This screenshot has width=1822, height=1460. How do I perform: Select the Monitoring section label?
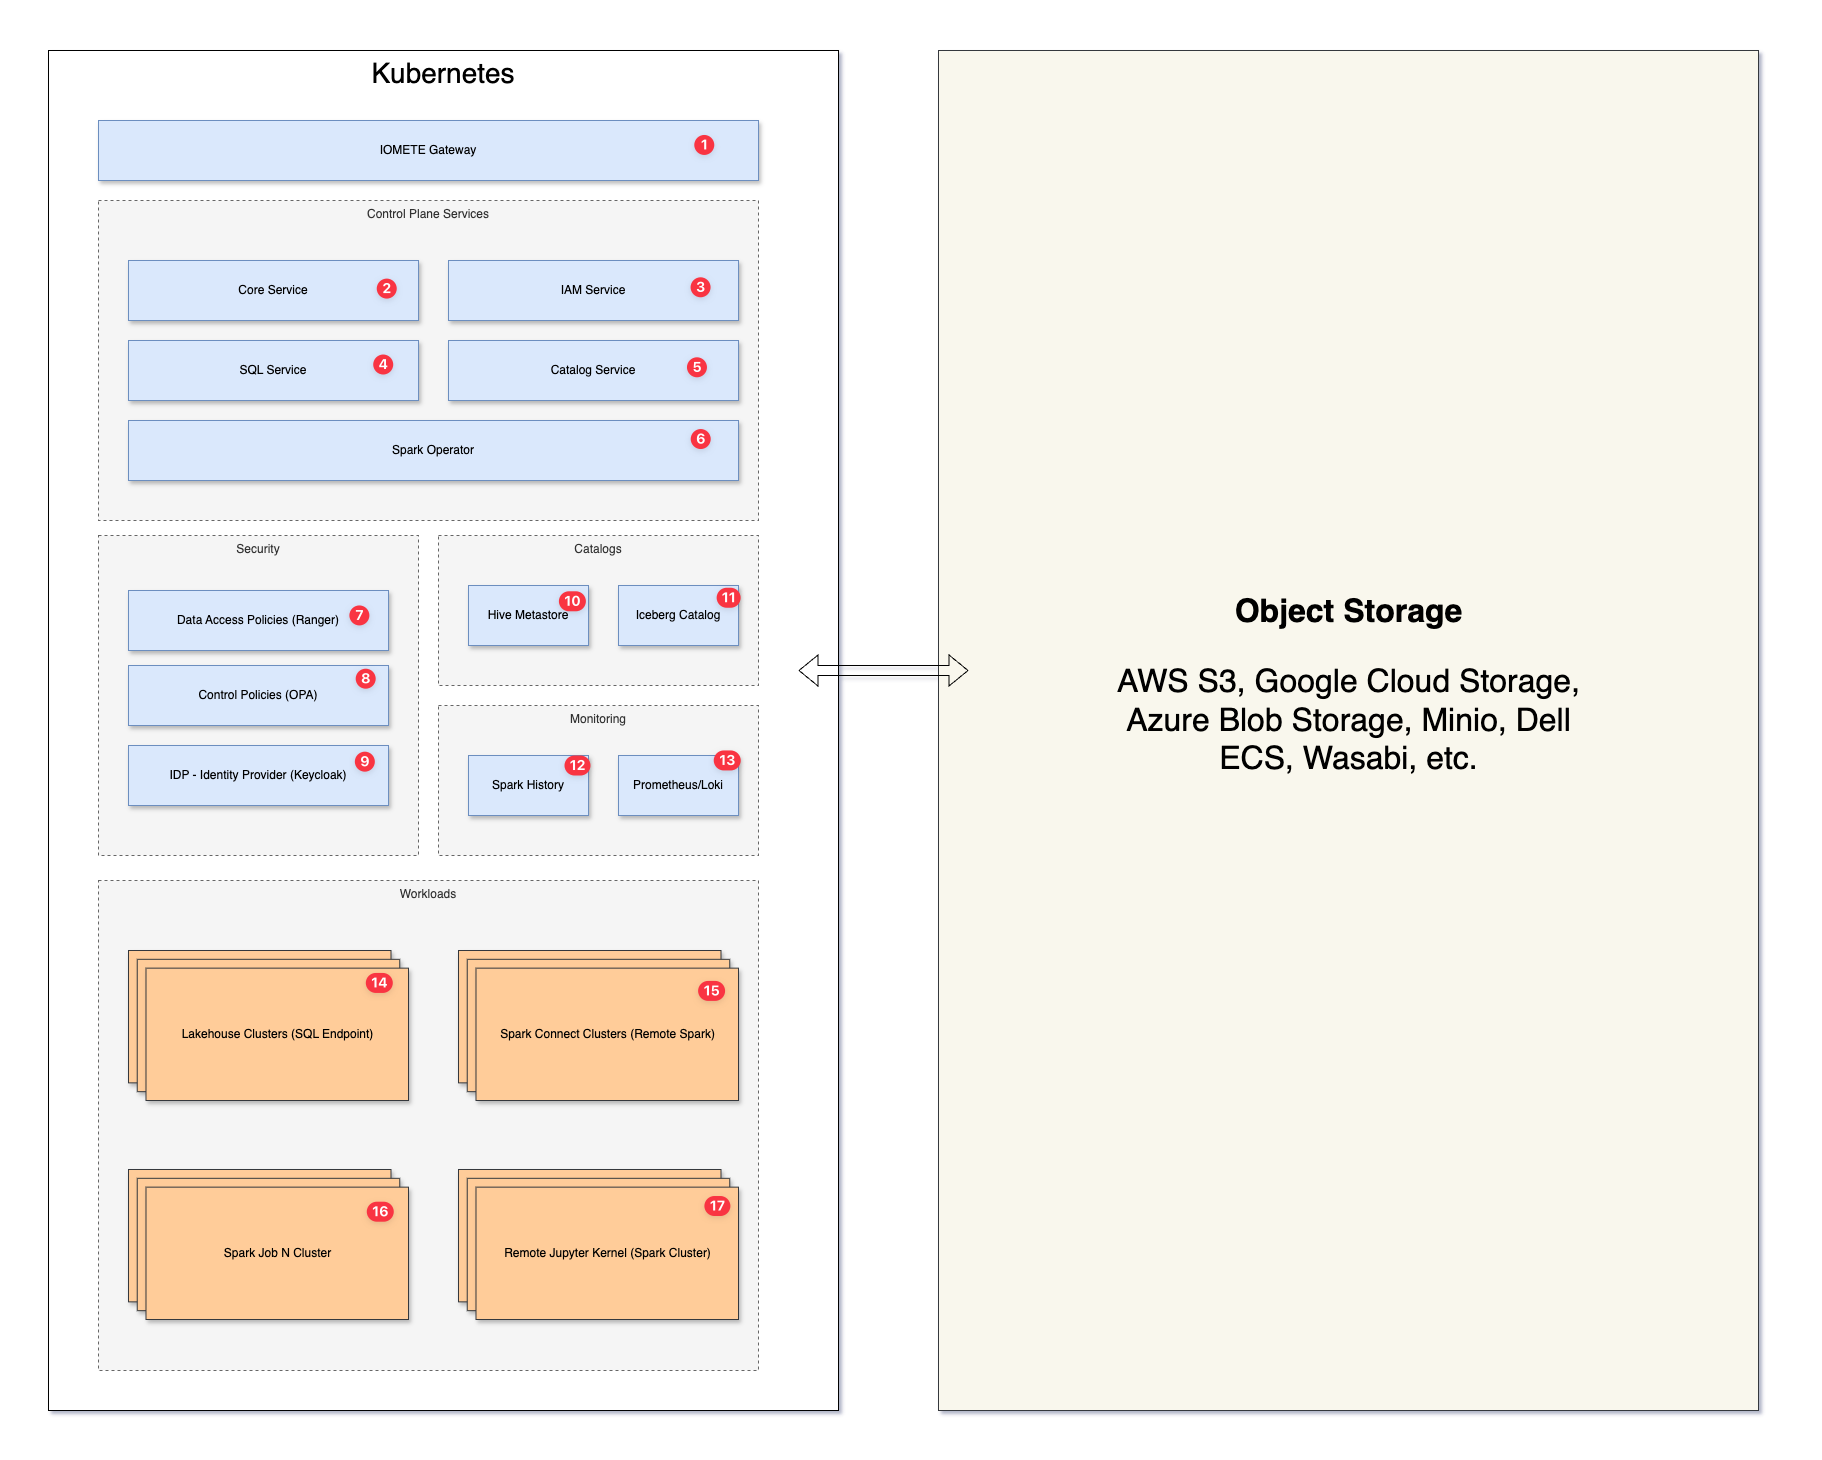(x=597, y=718)
